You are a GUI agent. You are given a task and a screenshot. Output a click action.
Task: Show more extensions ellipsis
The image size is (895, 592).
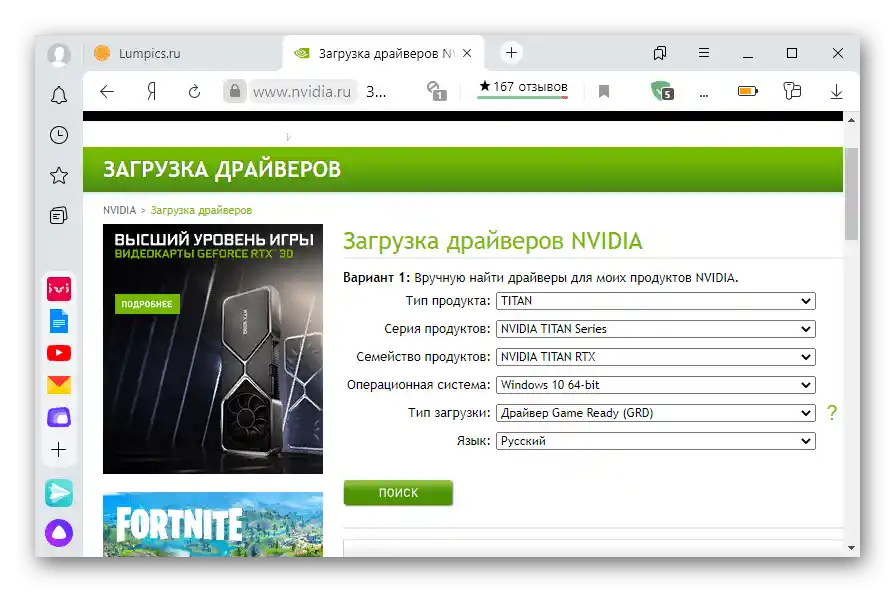point(704,95)
